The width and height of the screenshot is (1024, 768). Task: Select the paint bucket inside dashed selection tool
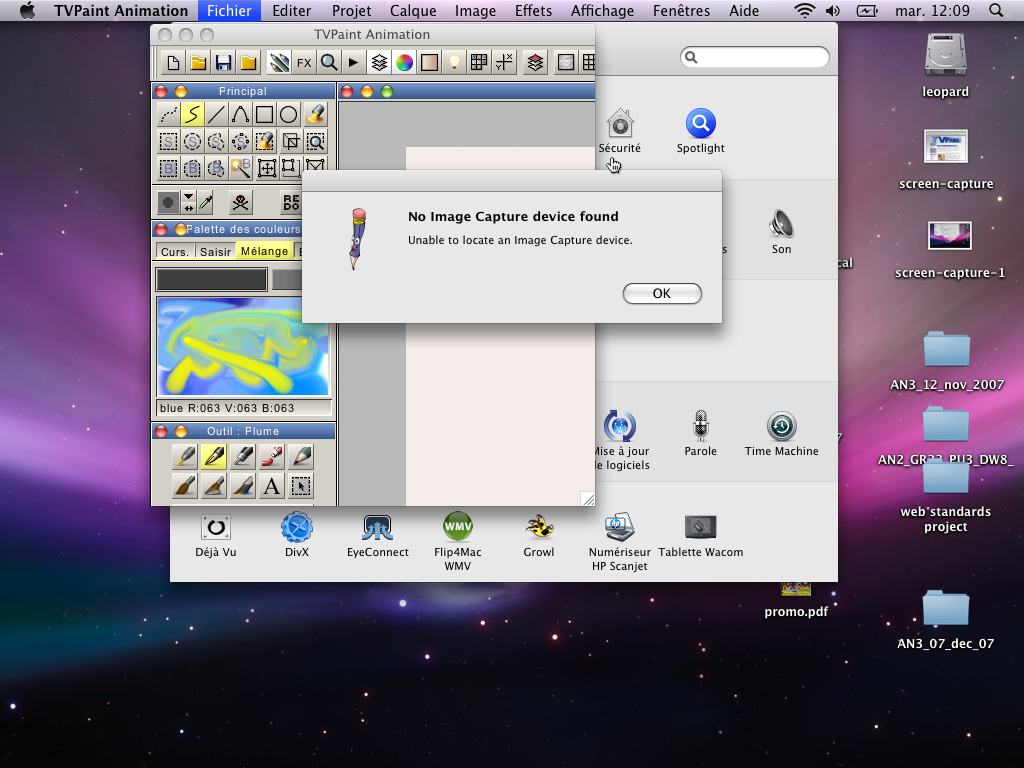click(x=264, y=141)
